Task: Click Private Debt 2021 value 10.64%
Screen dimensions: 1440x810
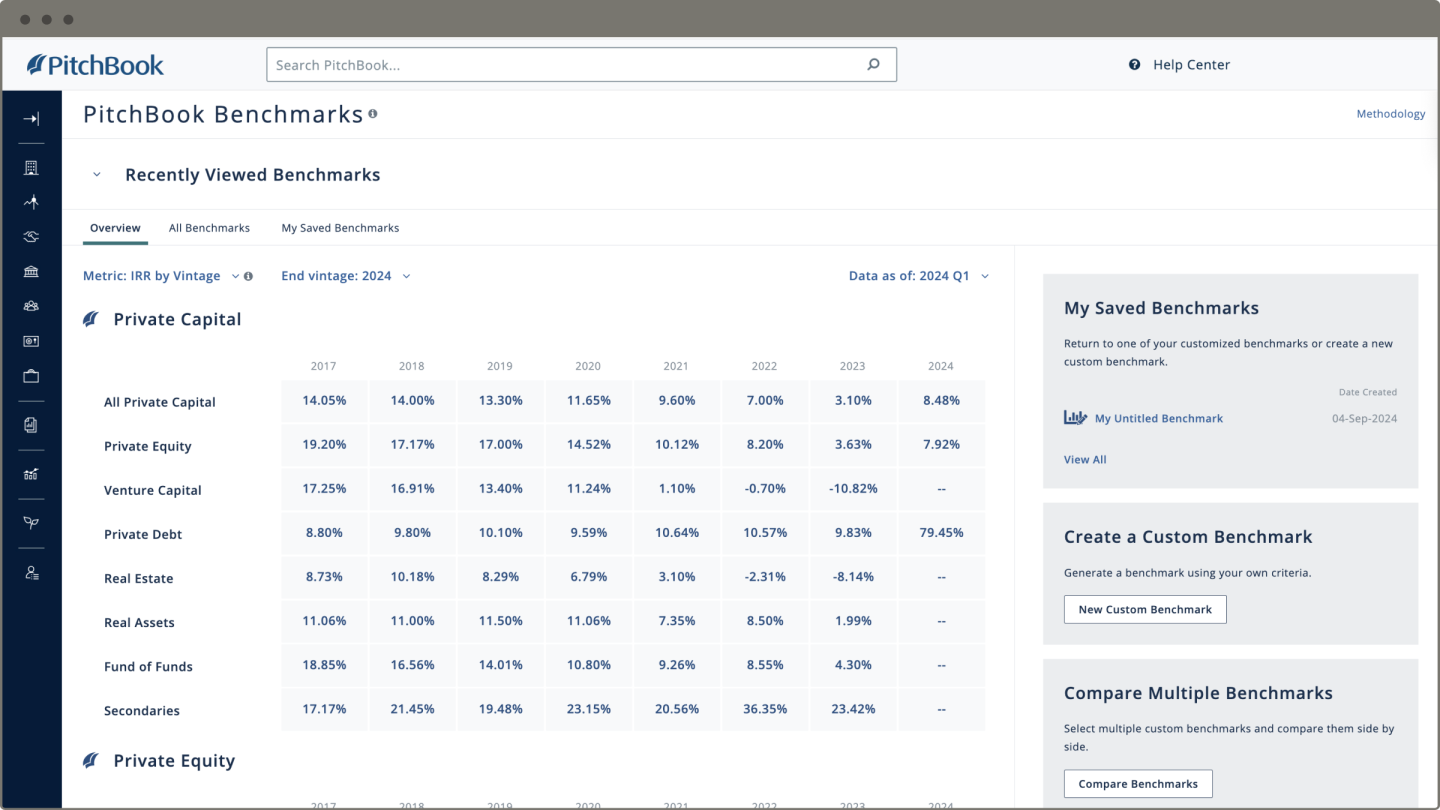Action: (x=677, y=532)
